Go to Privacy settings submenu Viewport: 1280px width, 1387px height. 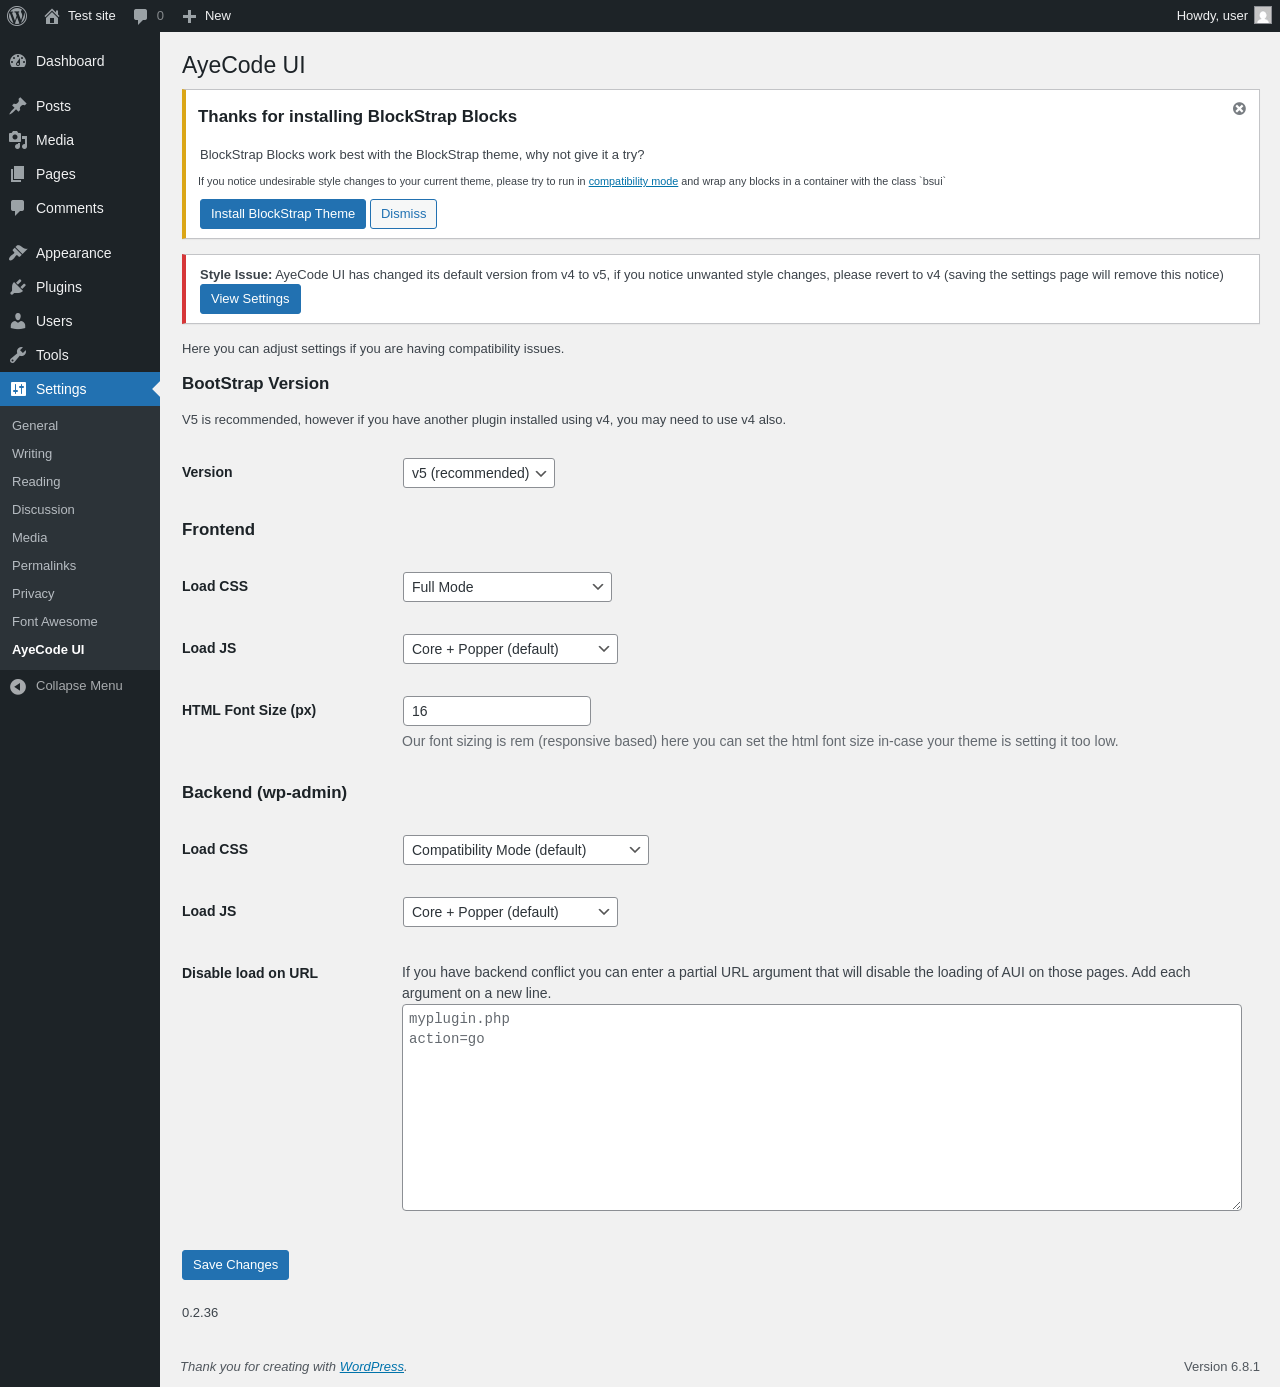coord(80,594)
